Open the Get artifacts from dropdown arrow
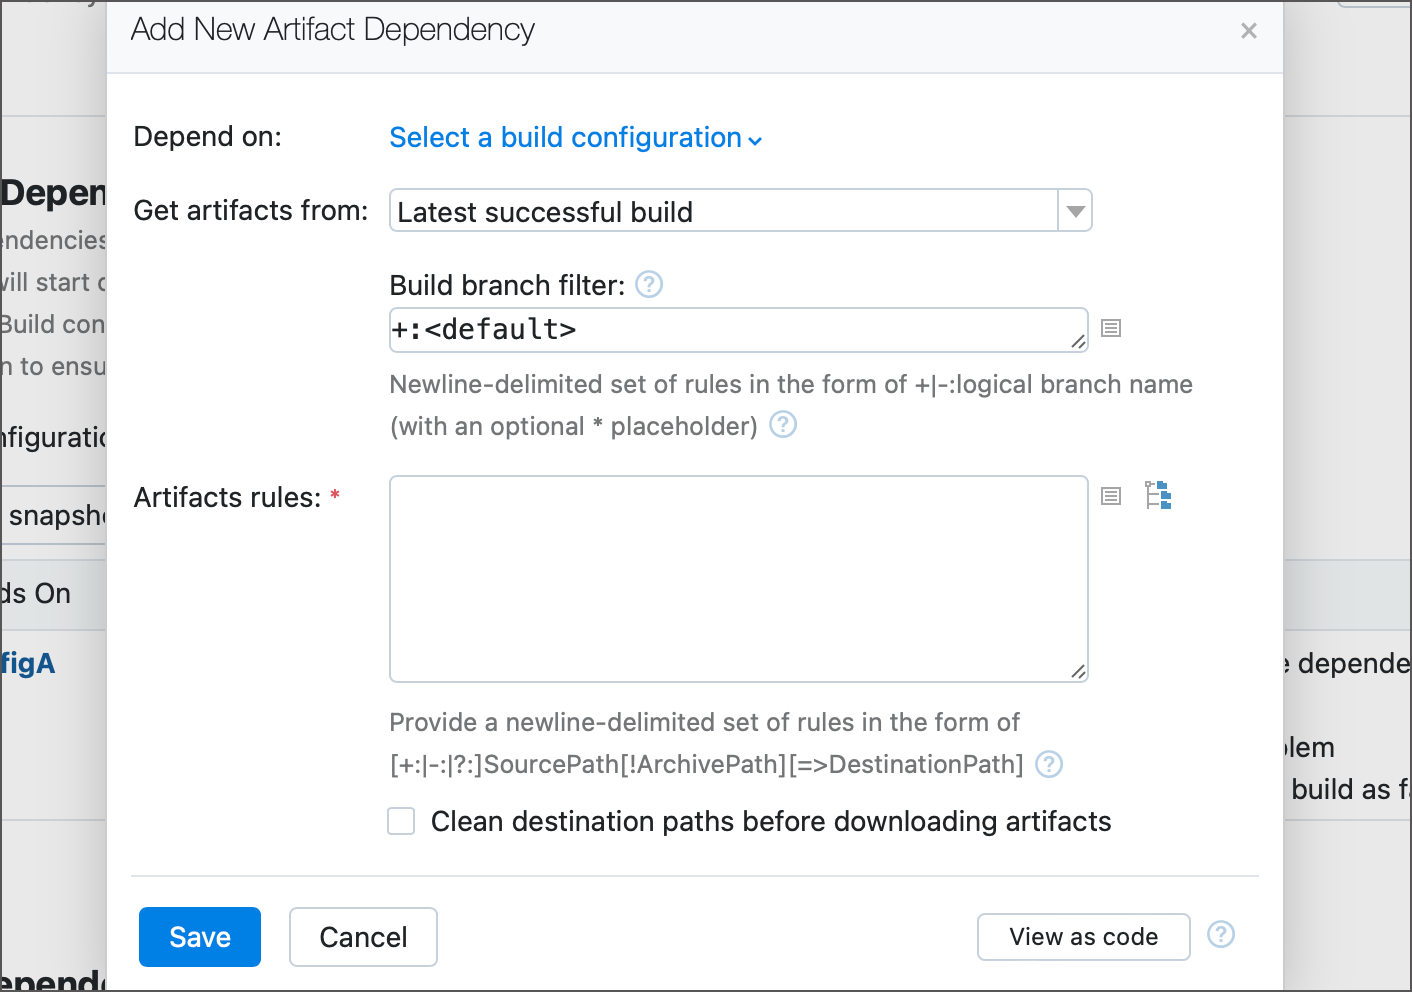 pos(1074,210)
